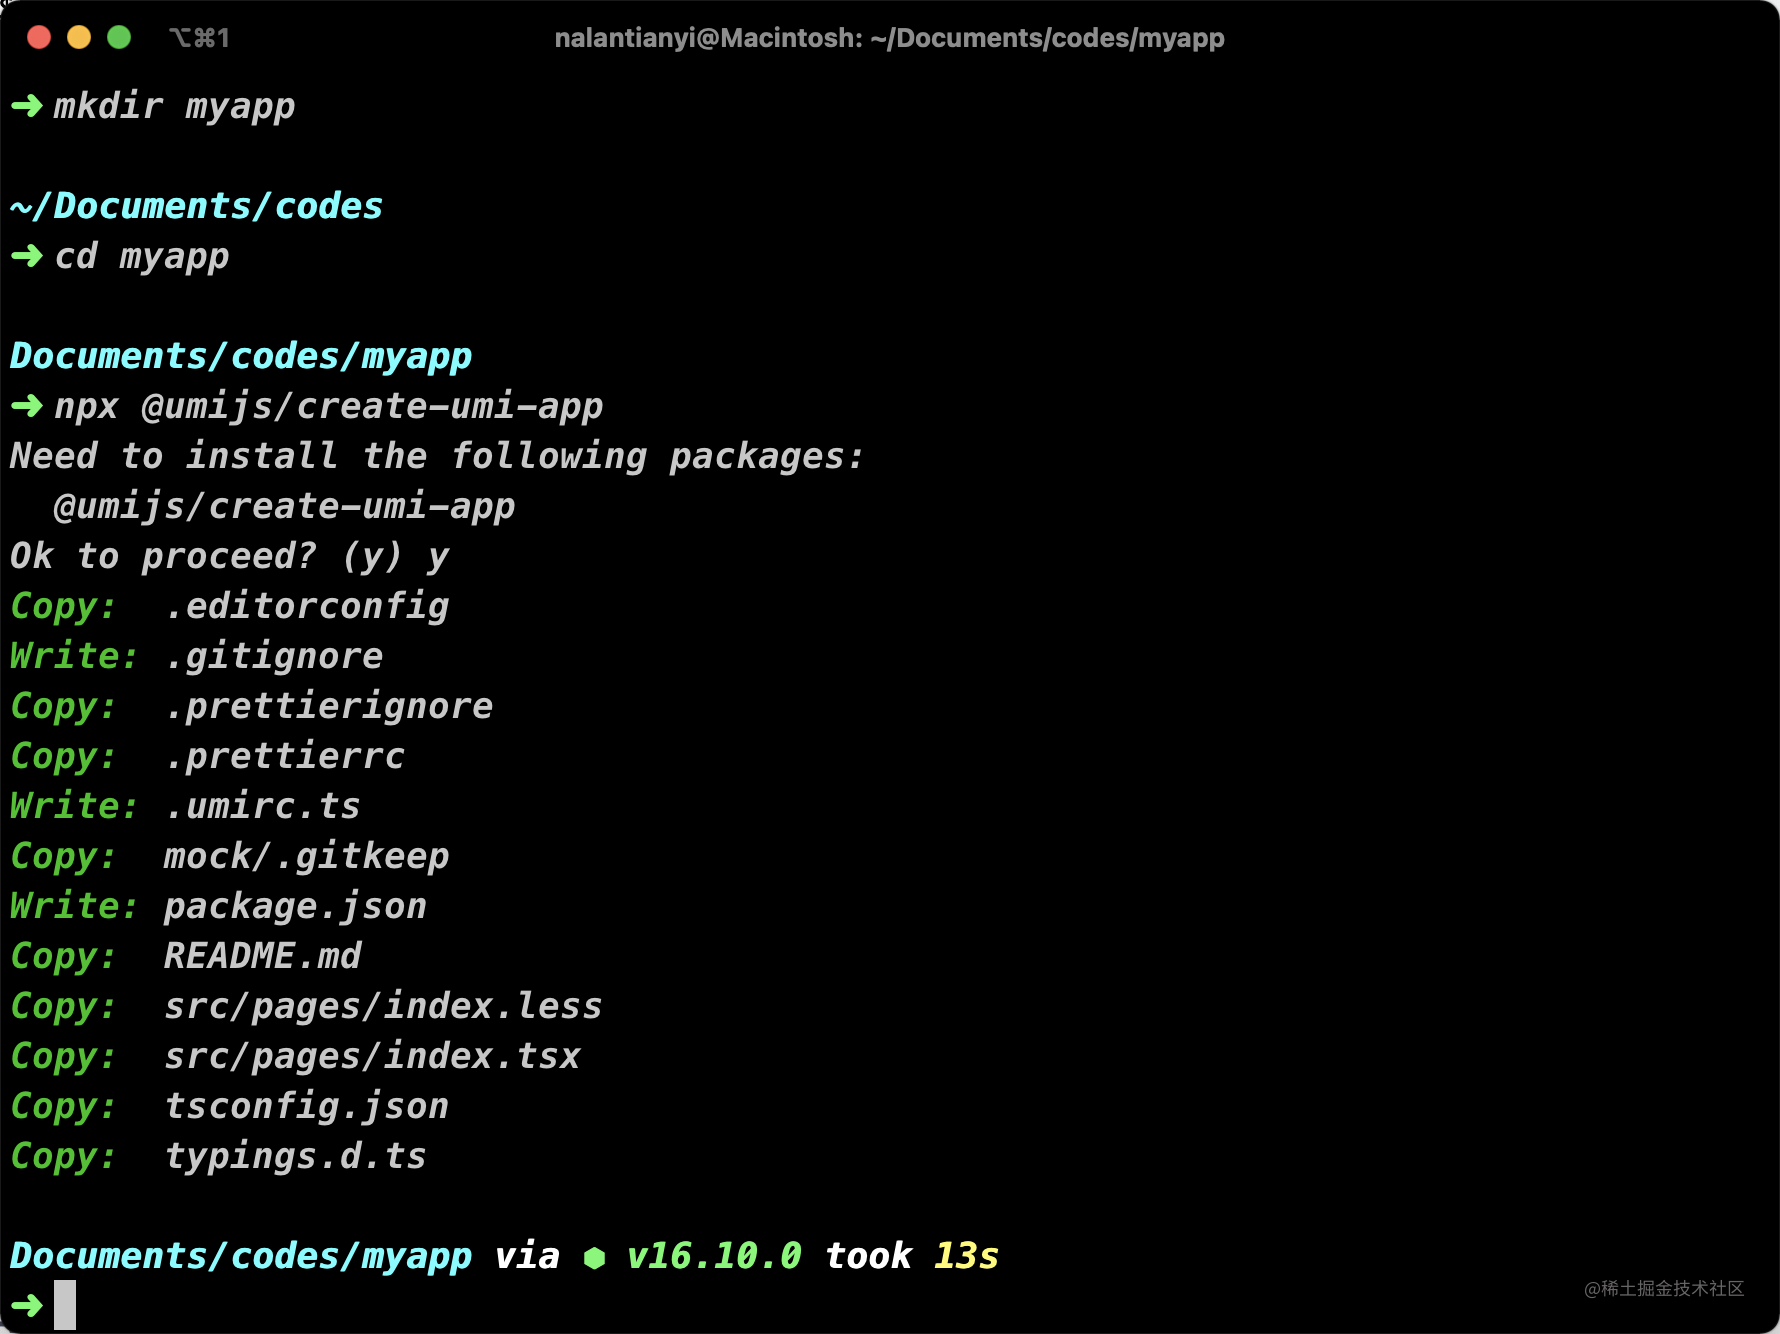
Task: Click the yellow '13s' duration text
Action: click(966, 1256)
